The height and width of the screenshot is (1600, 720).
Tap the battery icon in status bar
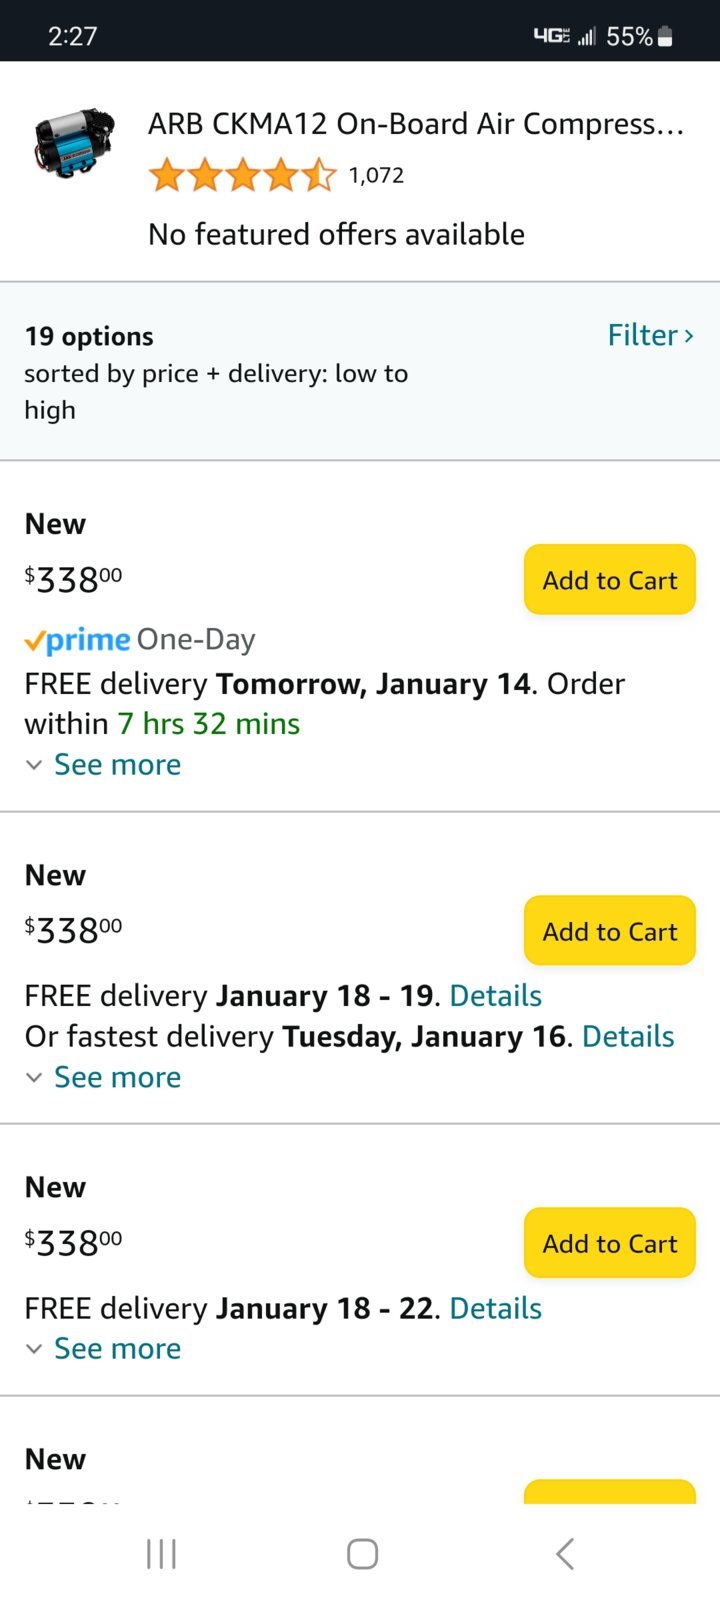point(666,37)
